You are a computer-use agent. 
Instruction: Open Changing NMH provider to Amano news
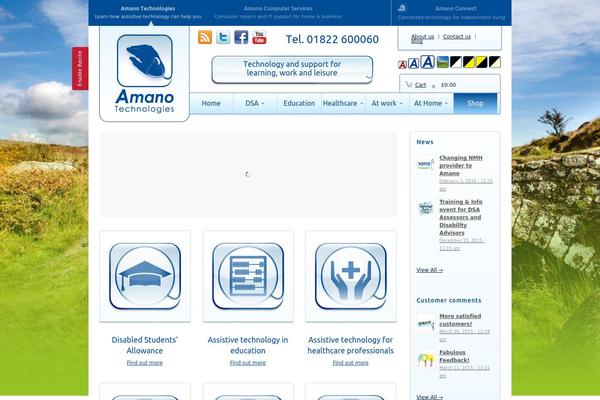(x=461, y=165)
